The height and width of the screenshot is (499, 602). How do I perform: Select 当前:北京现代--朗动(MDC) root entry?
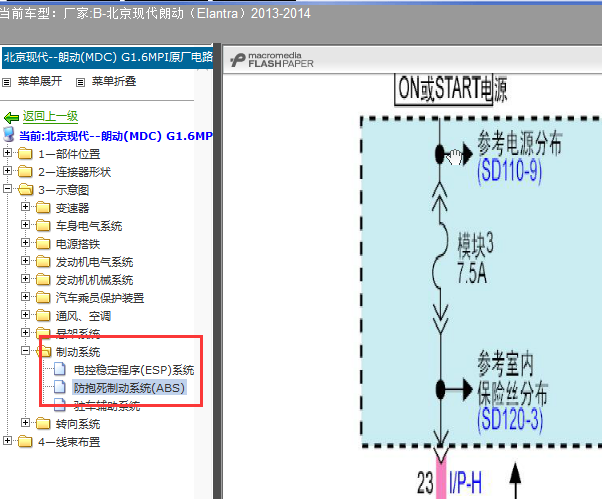[116, 136]
